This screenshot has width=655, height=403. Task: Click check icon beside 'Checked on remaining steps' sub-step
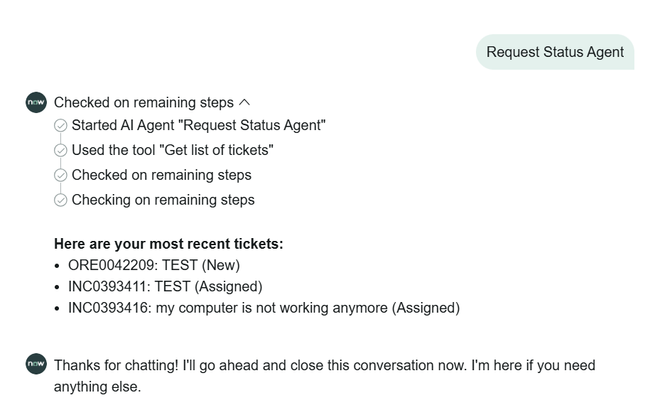60,175
